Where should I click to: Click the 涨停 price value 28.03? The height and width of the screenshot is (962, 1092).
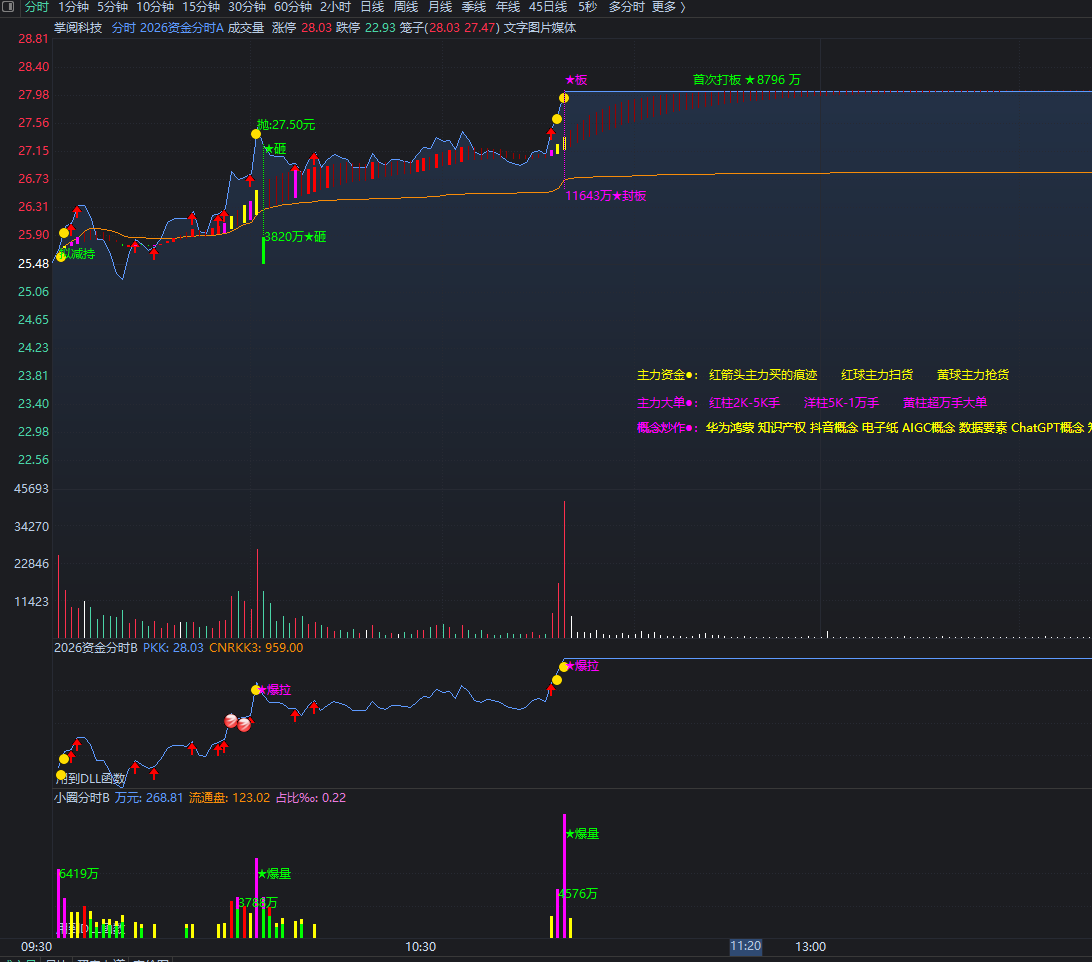pyautogui.click(x=316, y=28)
